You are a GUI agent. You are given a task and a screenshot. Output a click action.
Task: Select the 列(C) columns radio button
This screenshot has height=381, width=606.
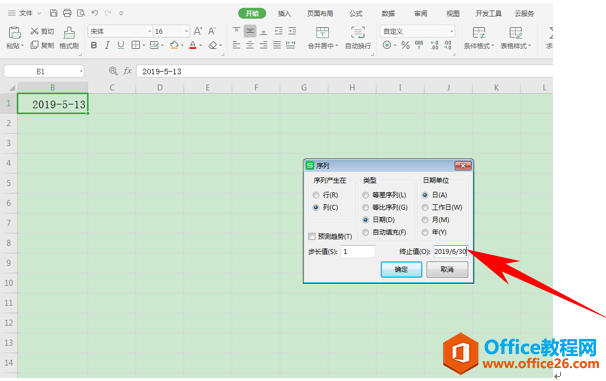pos(316,208)
